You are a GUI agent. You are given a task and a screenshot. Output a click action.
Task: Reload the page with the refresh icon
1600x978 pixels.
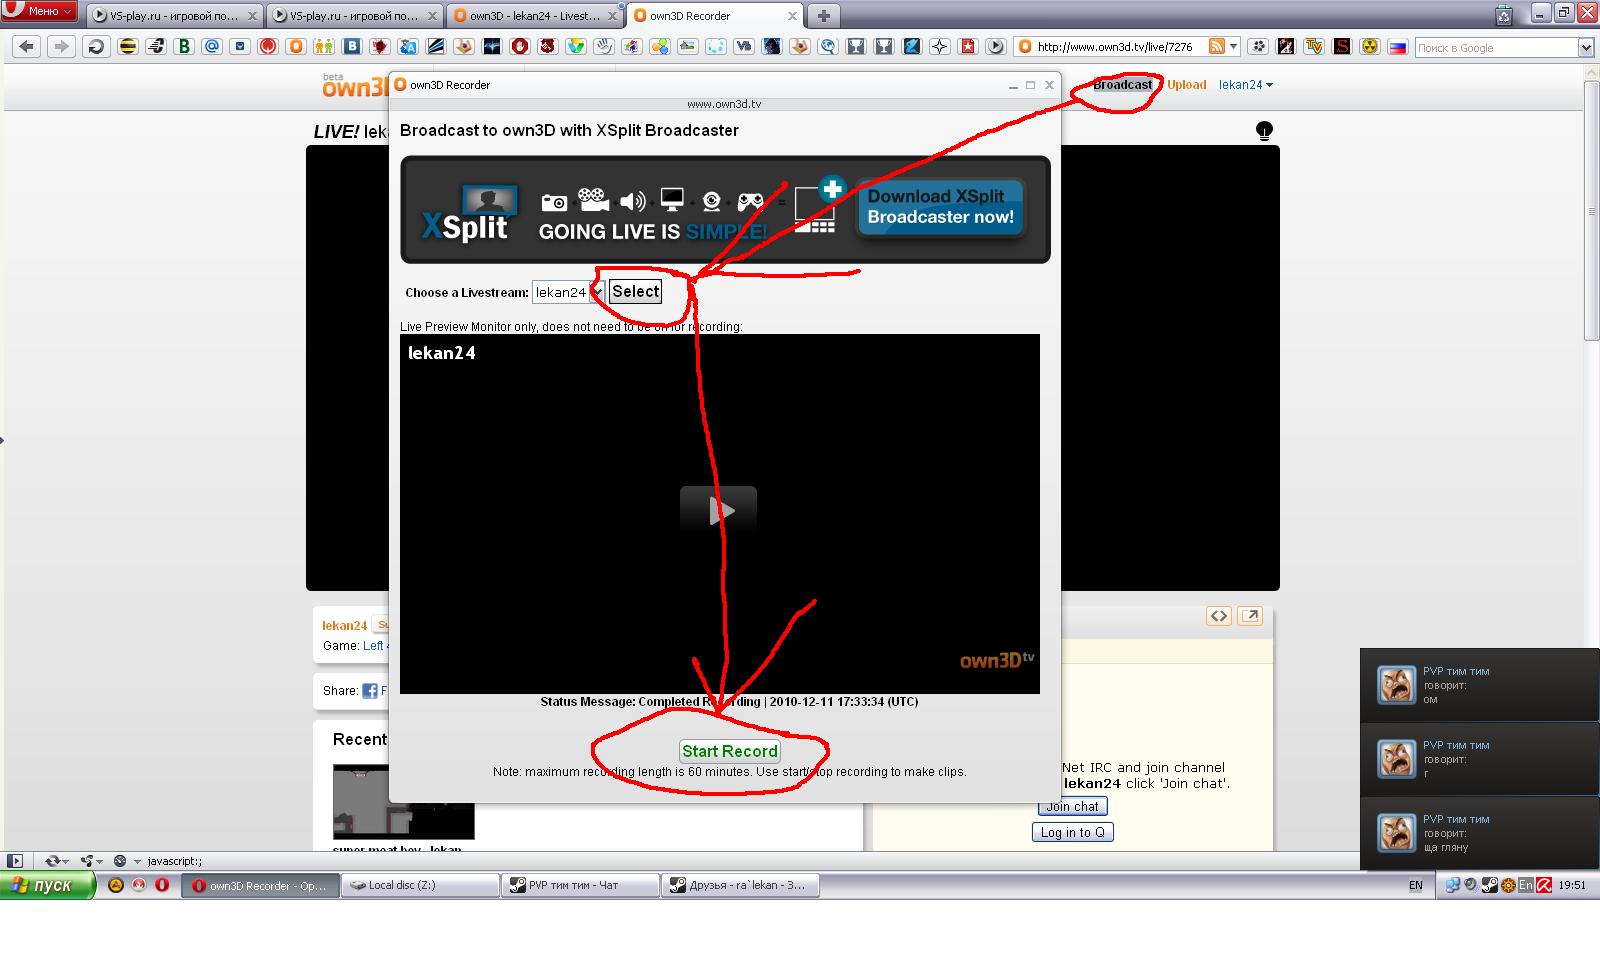click(x=96, y=46)
